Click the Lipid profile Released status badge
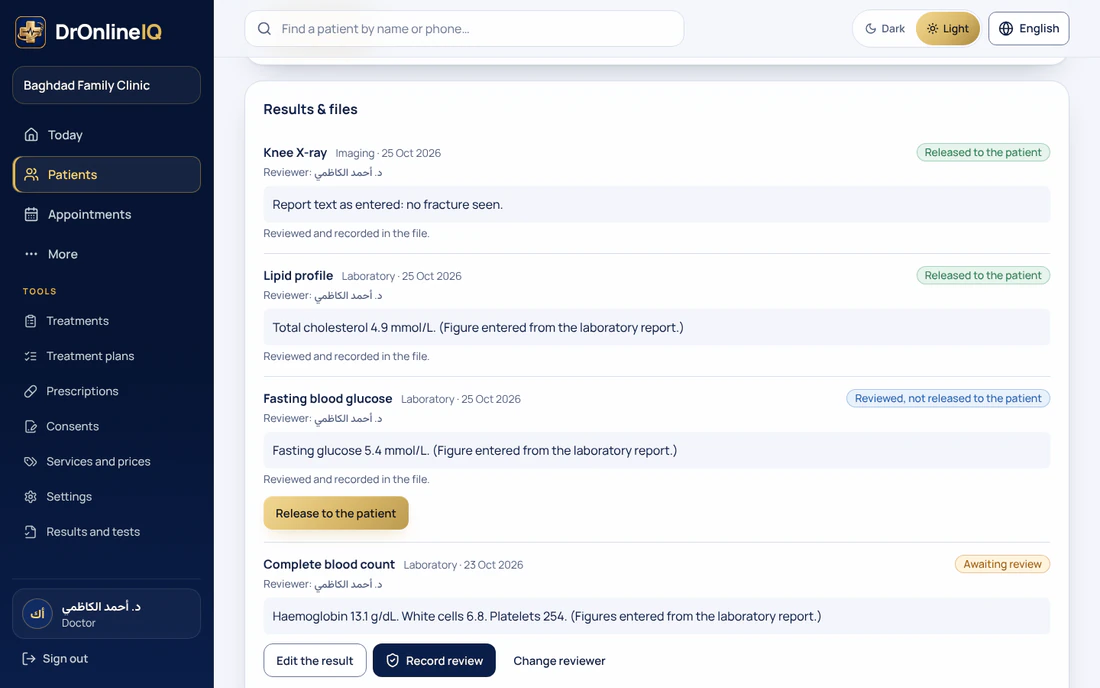This screenshot has width=1100, height=688. (983, 276)
